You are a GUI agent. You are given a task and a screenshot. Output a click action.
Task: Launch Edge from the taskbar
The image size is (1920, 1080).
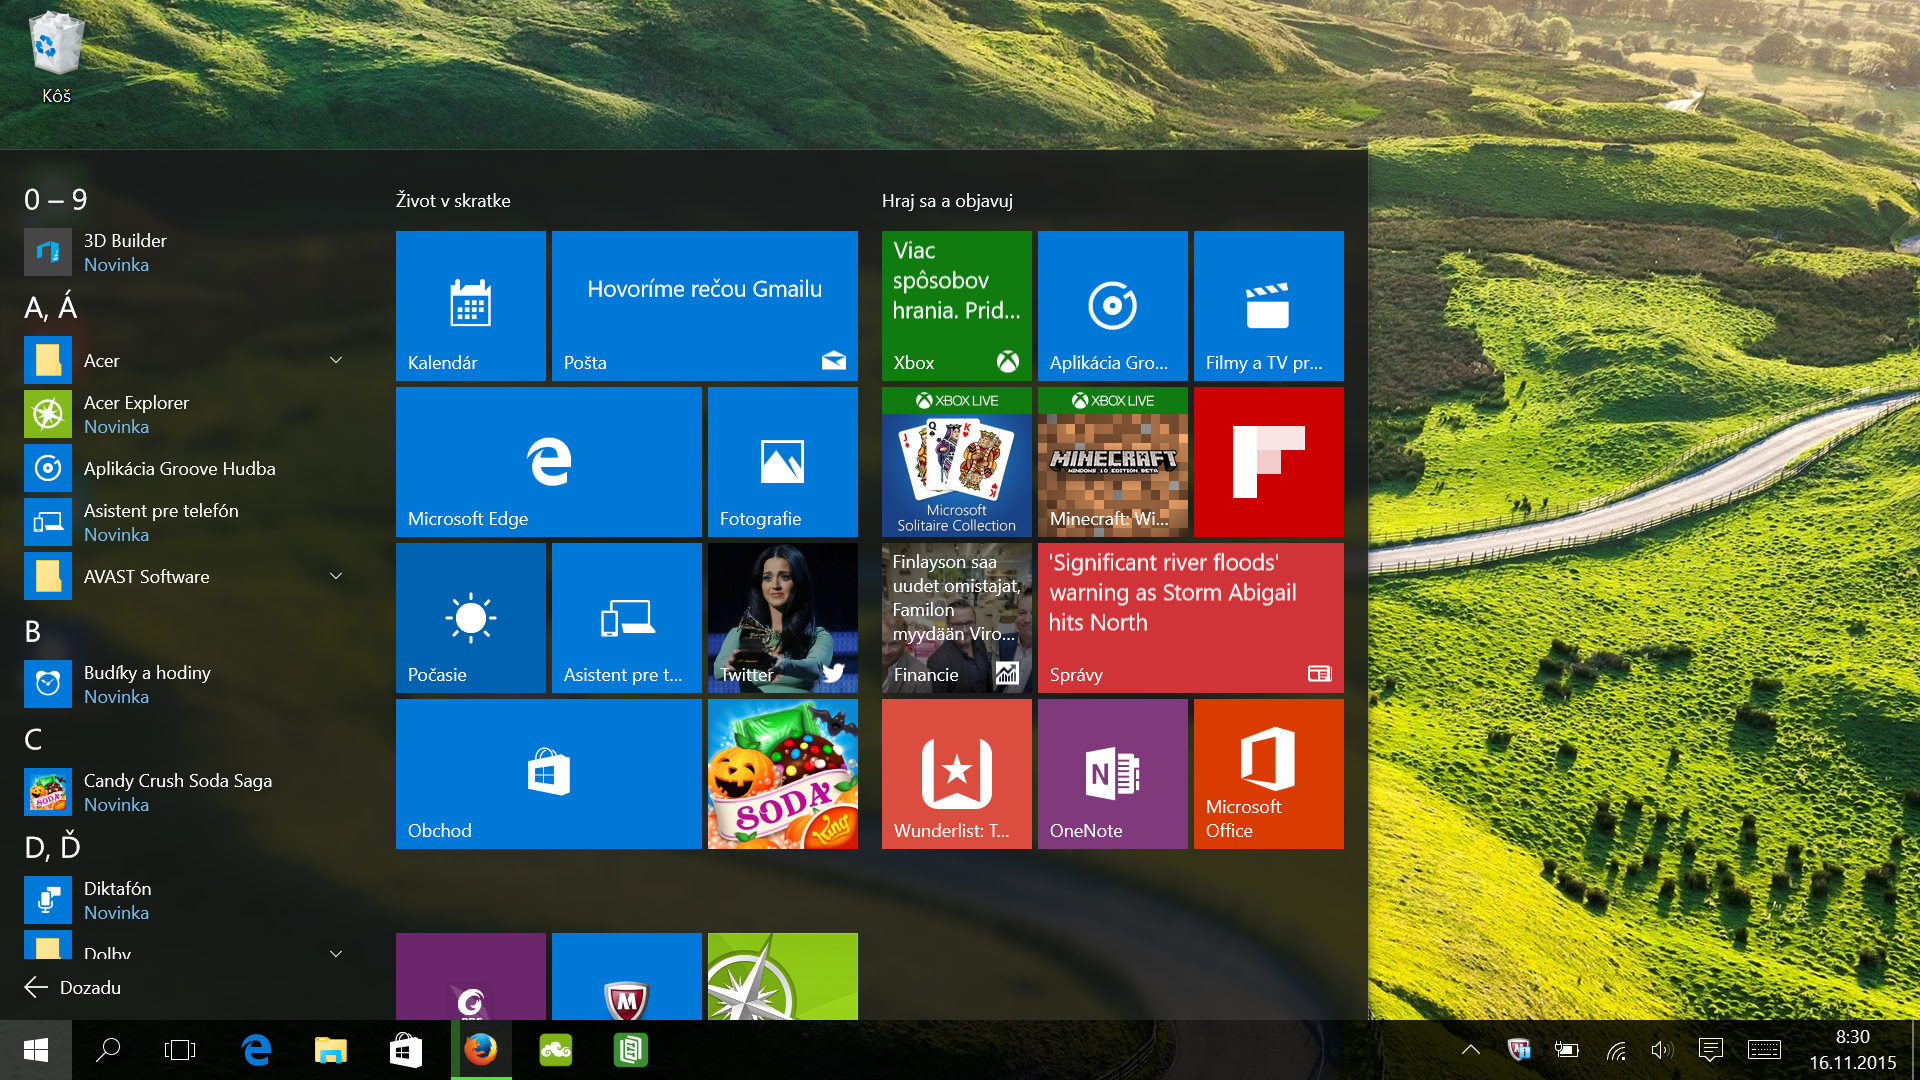[x=257, y=1050]
